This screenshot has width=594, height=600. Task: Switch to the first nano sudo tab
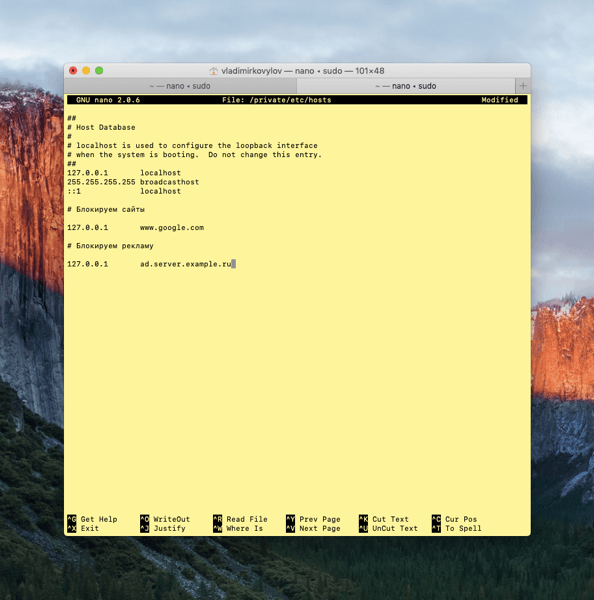coord(180,86)
